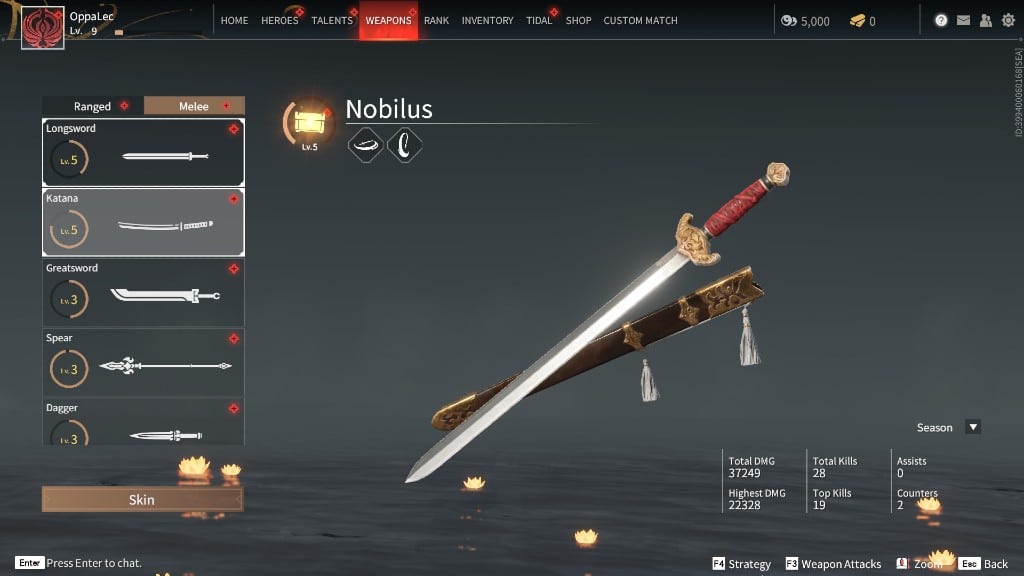Viewport: 1024px width, 576px height.
Task: Select the first weapon skill hexagon icon
Action: [365, 145]
